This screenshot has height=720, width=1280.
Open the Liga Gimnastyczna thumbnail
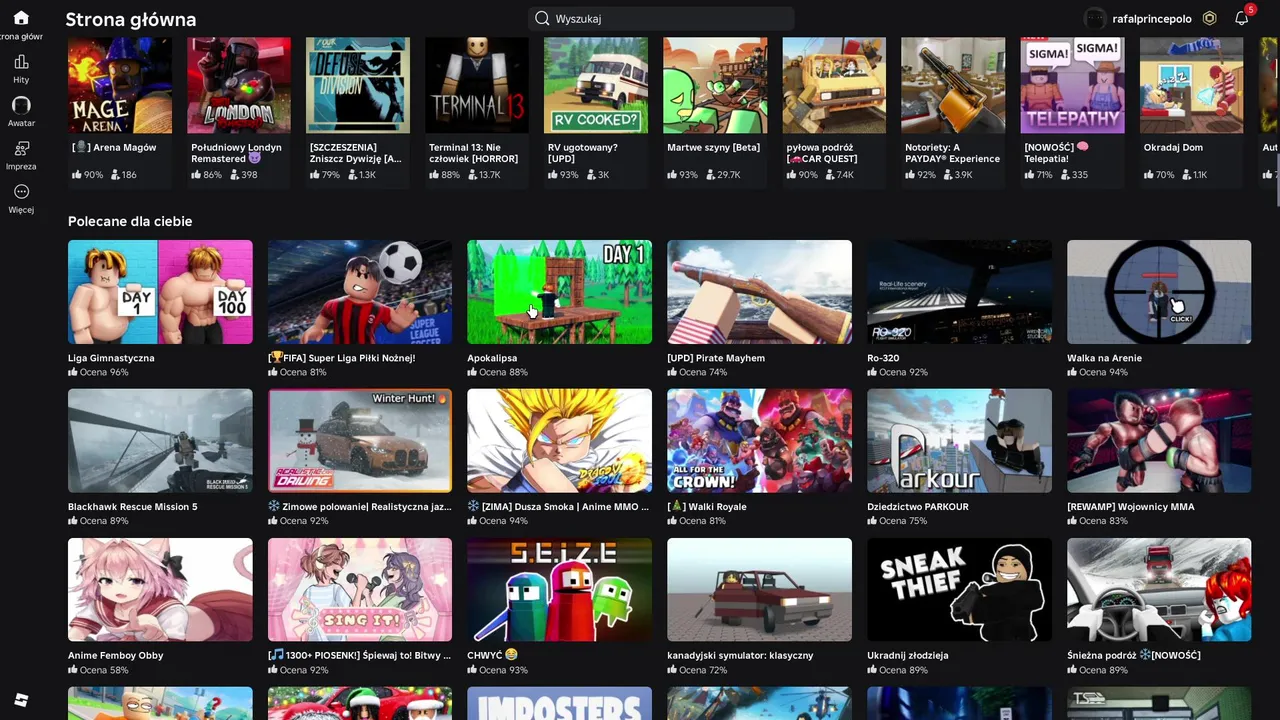coord(160,292)
